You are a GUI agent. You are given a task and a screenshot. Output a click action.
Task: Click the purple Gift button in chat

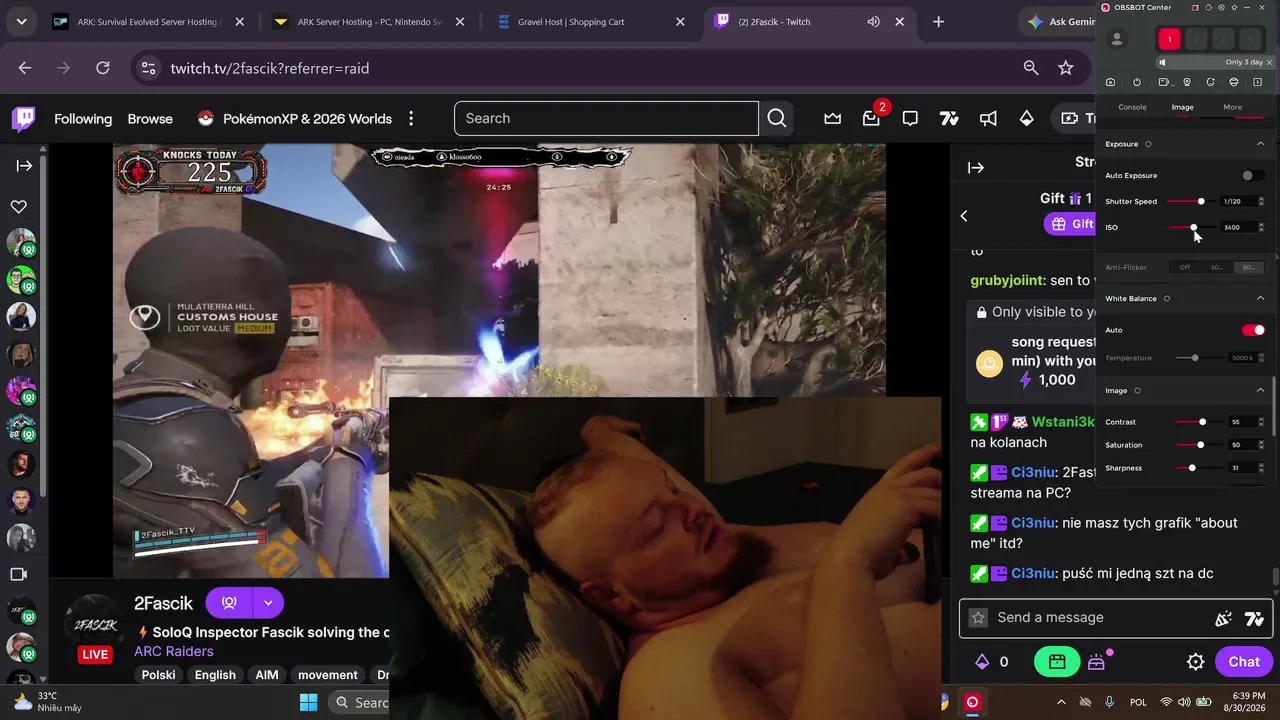(x=1071, y=224)
